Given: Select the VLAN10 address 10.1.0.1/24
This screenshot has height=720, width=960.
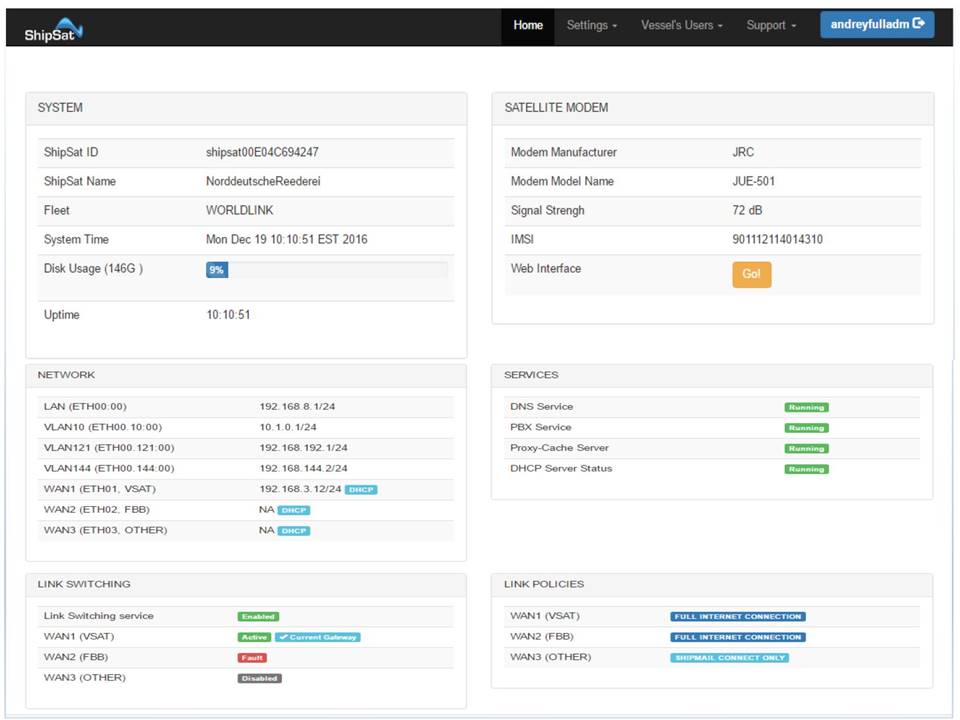Looking at the screenshot, I should click(x=288, y=427).
